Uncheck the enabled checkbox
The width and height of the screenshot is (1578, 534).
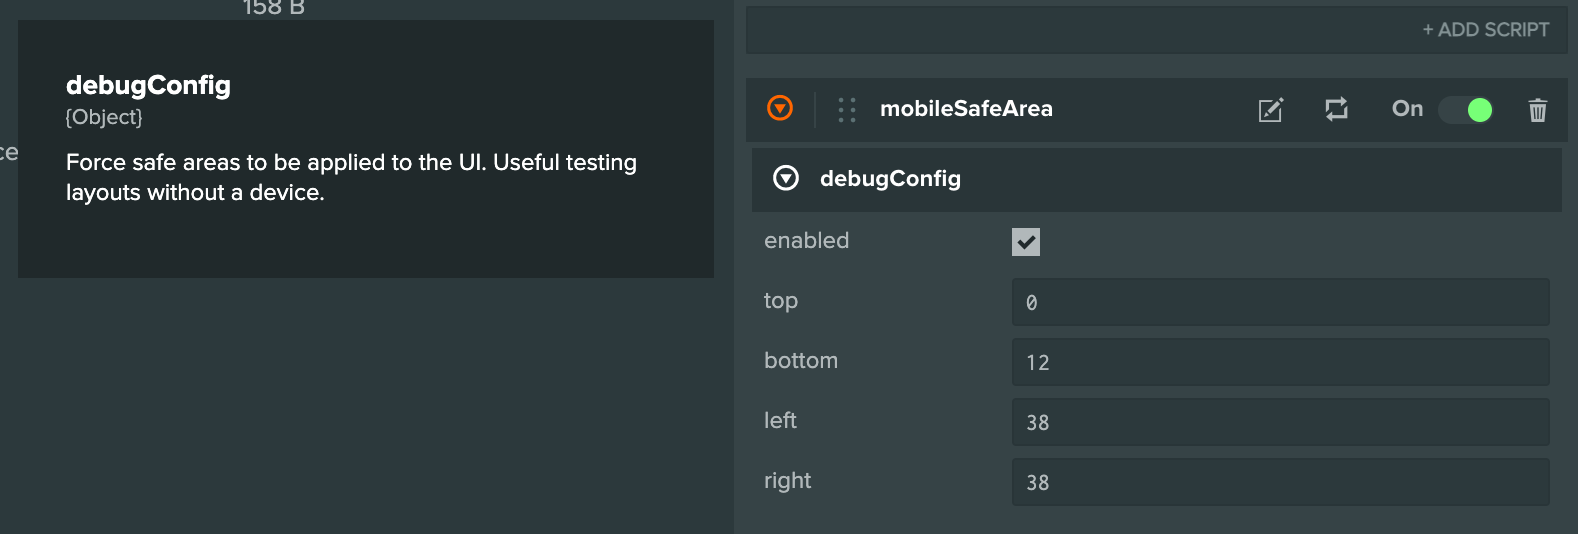pyautogui.click(x=1026, y=242)
